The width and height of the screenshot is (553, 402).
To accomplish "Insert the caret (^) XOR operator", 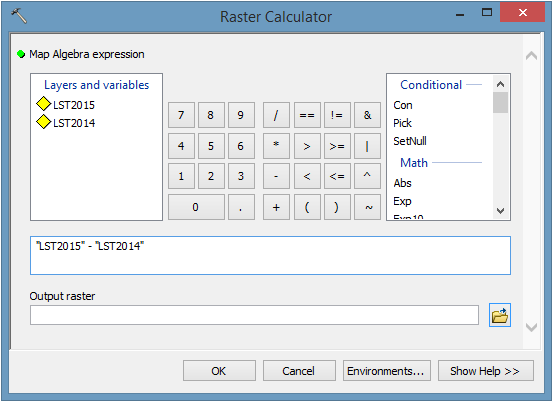I will click(x=367, y=176).
